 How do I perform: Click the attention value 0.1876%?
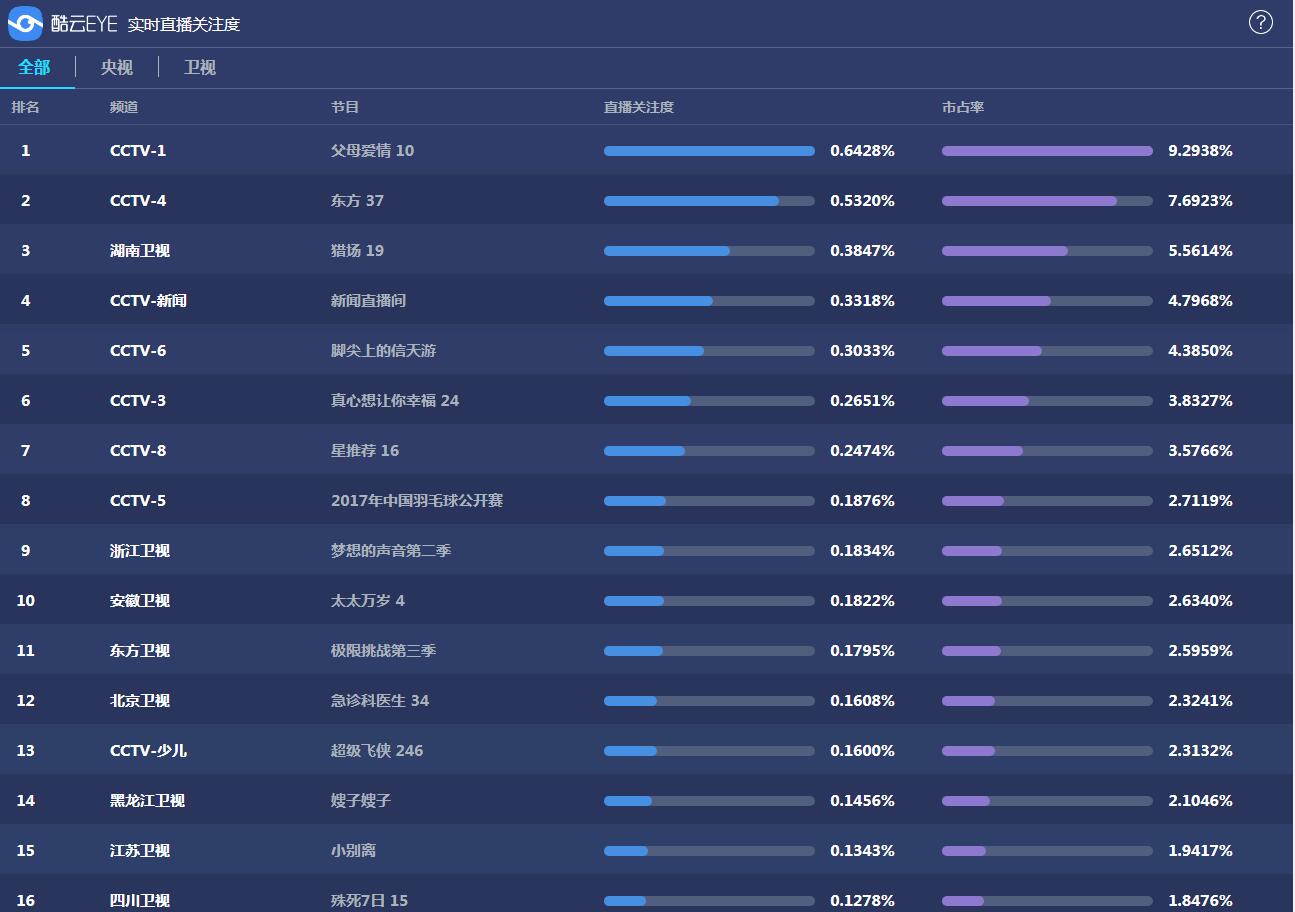(x=862, y=501)
